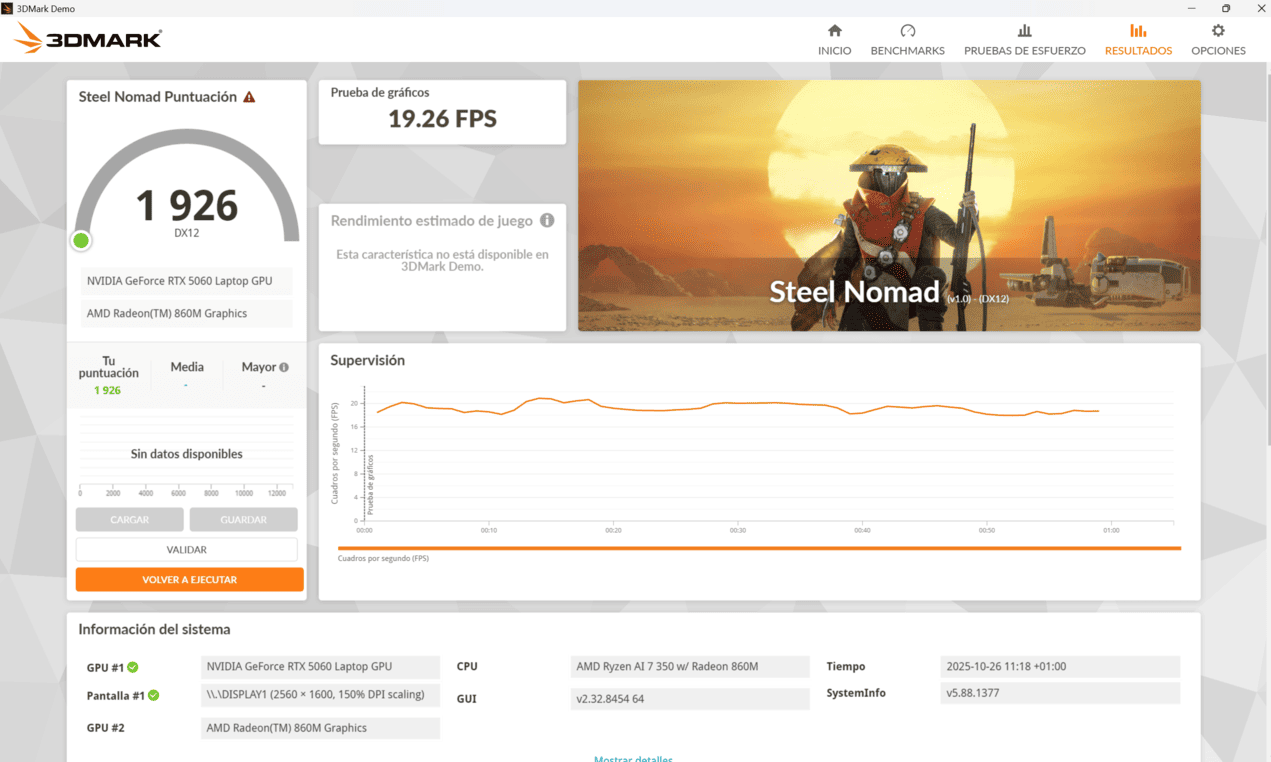Click green check icon next to GPU #1
This screenshot has height=762, width=1271.
click(x=133, y=667)
